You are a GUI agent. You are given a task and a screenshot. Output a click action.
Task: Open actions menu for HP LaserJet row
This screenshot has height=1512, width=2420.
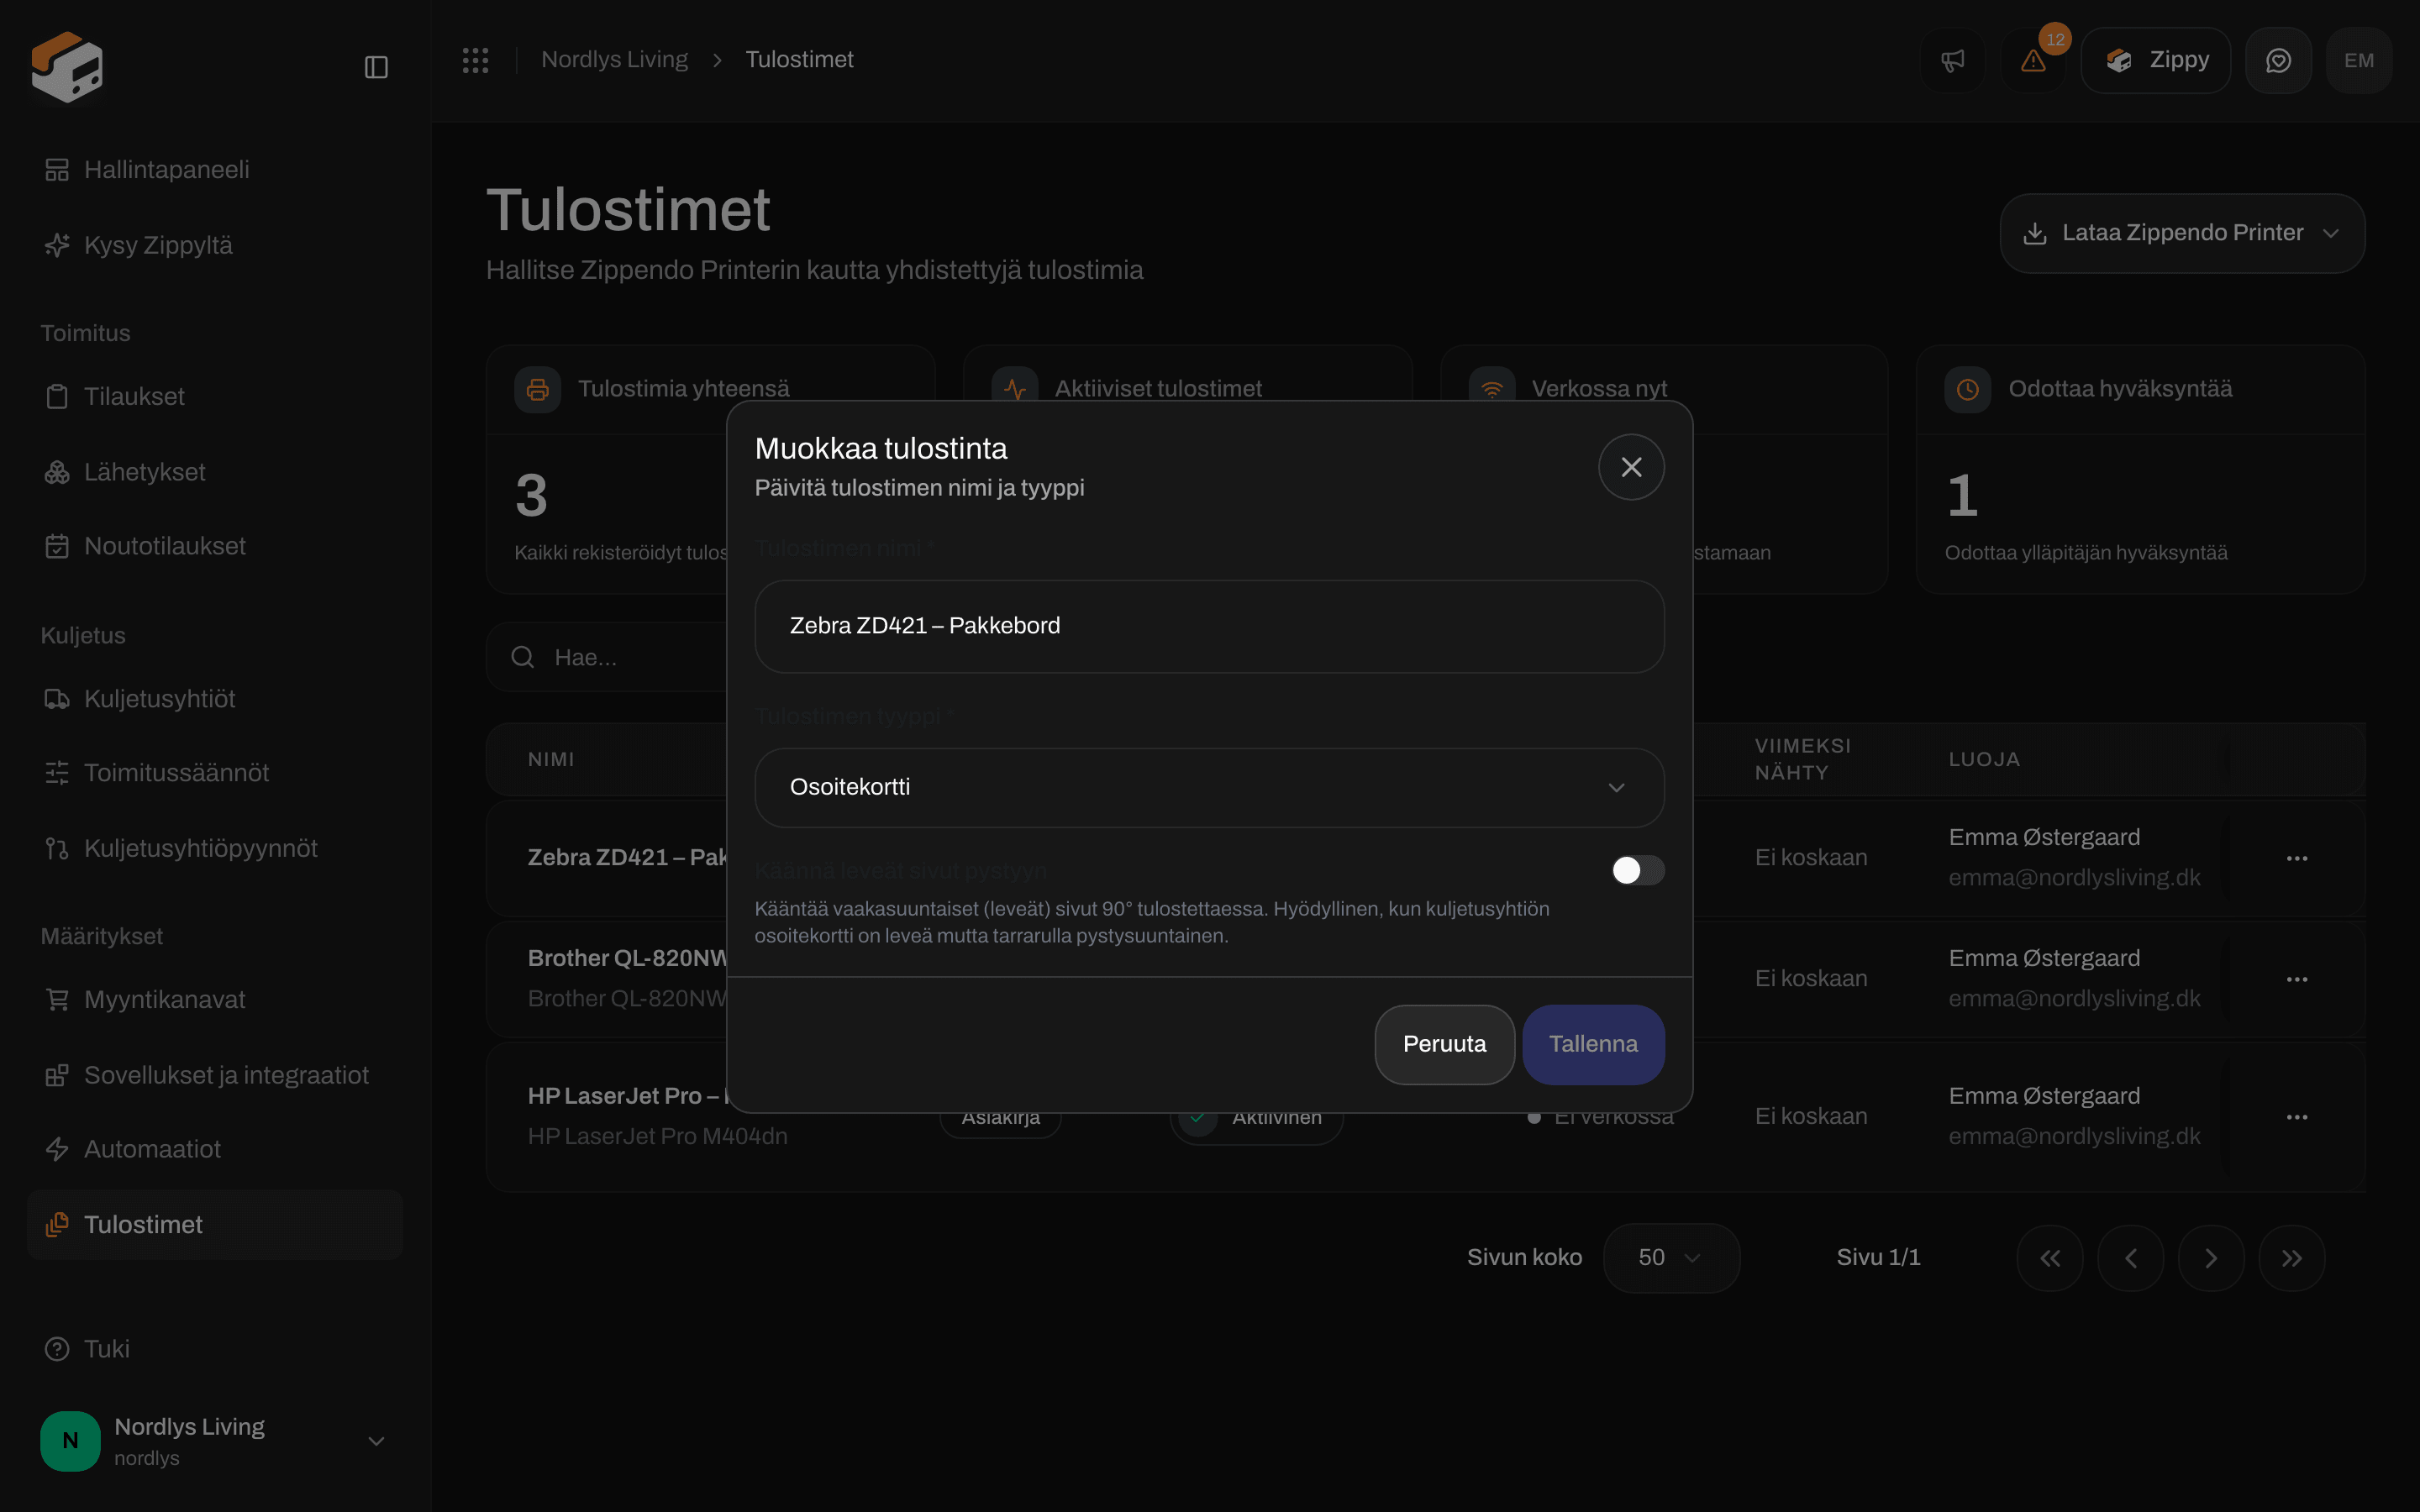point(2297,1117)
